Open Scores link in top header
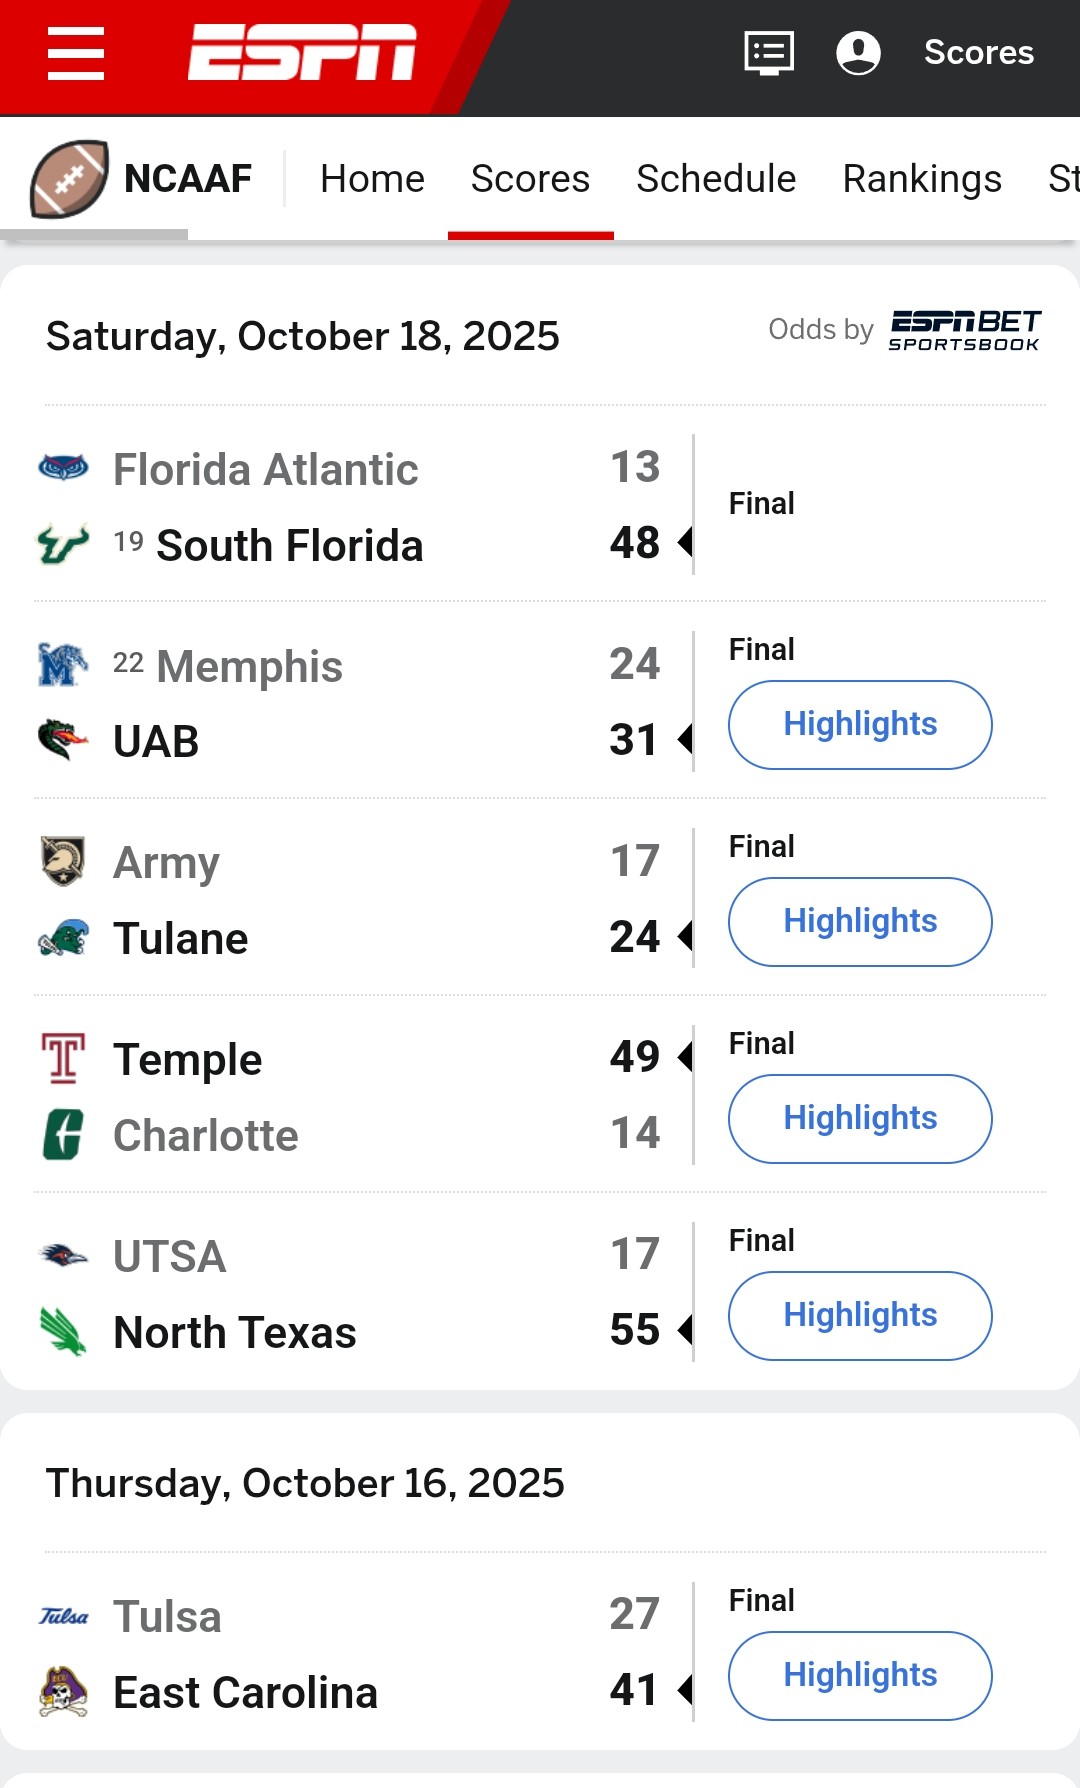The height and width of the screenshot is (1788, 1080). tap(978, 52)
